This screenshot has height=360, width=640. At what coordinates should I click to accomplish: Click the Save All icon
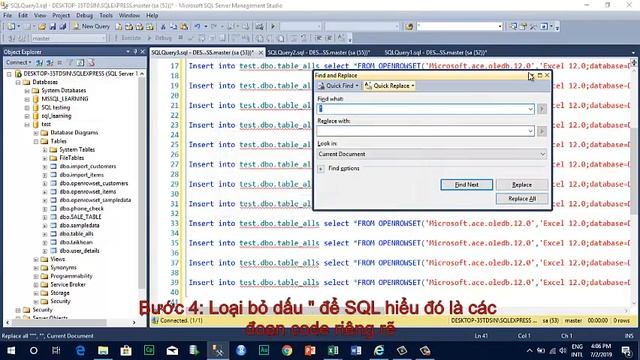(63, 27)
